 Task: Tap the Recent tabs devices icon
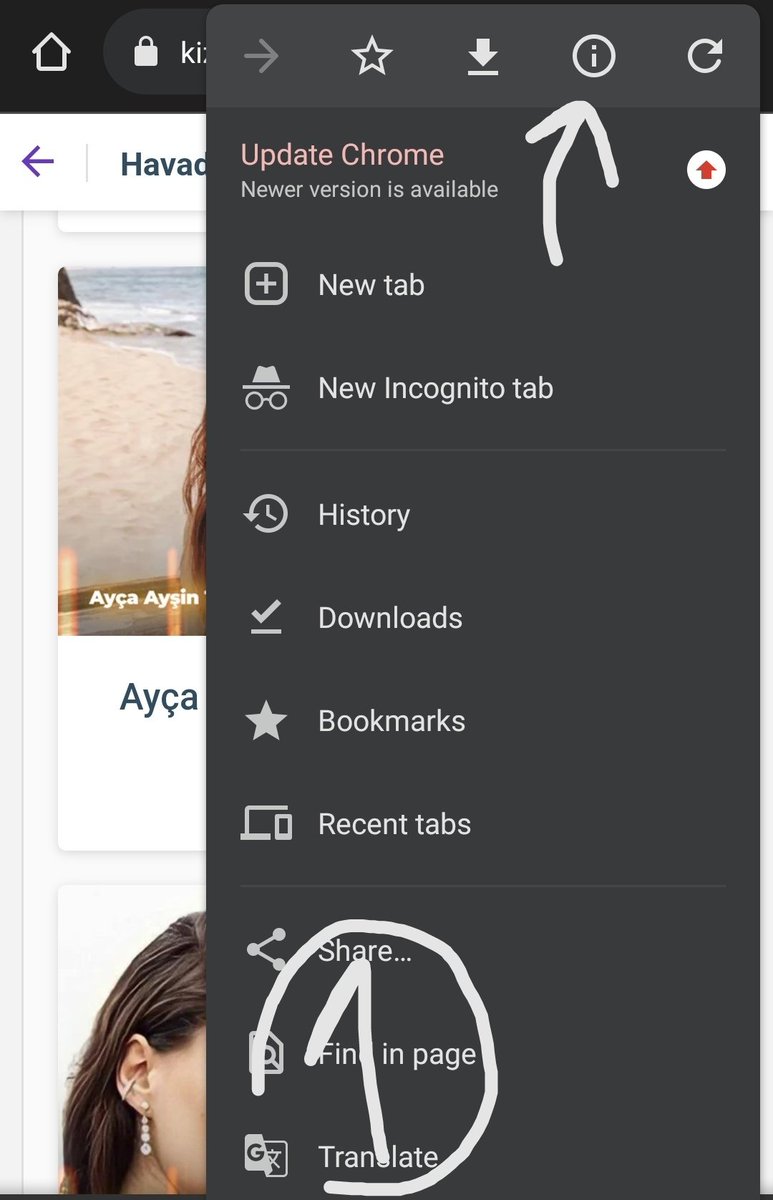pos(266,824)
